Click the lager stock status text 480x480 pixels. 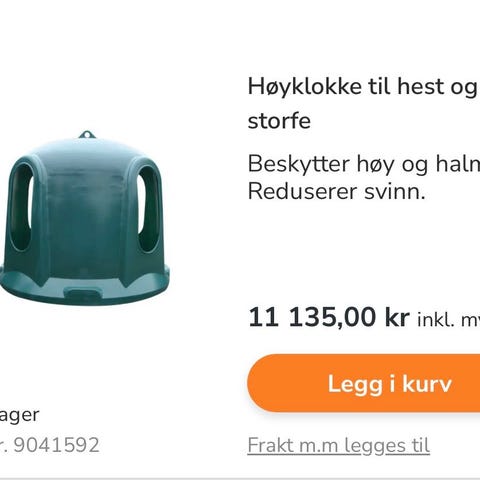click(x=19, y=416)
